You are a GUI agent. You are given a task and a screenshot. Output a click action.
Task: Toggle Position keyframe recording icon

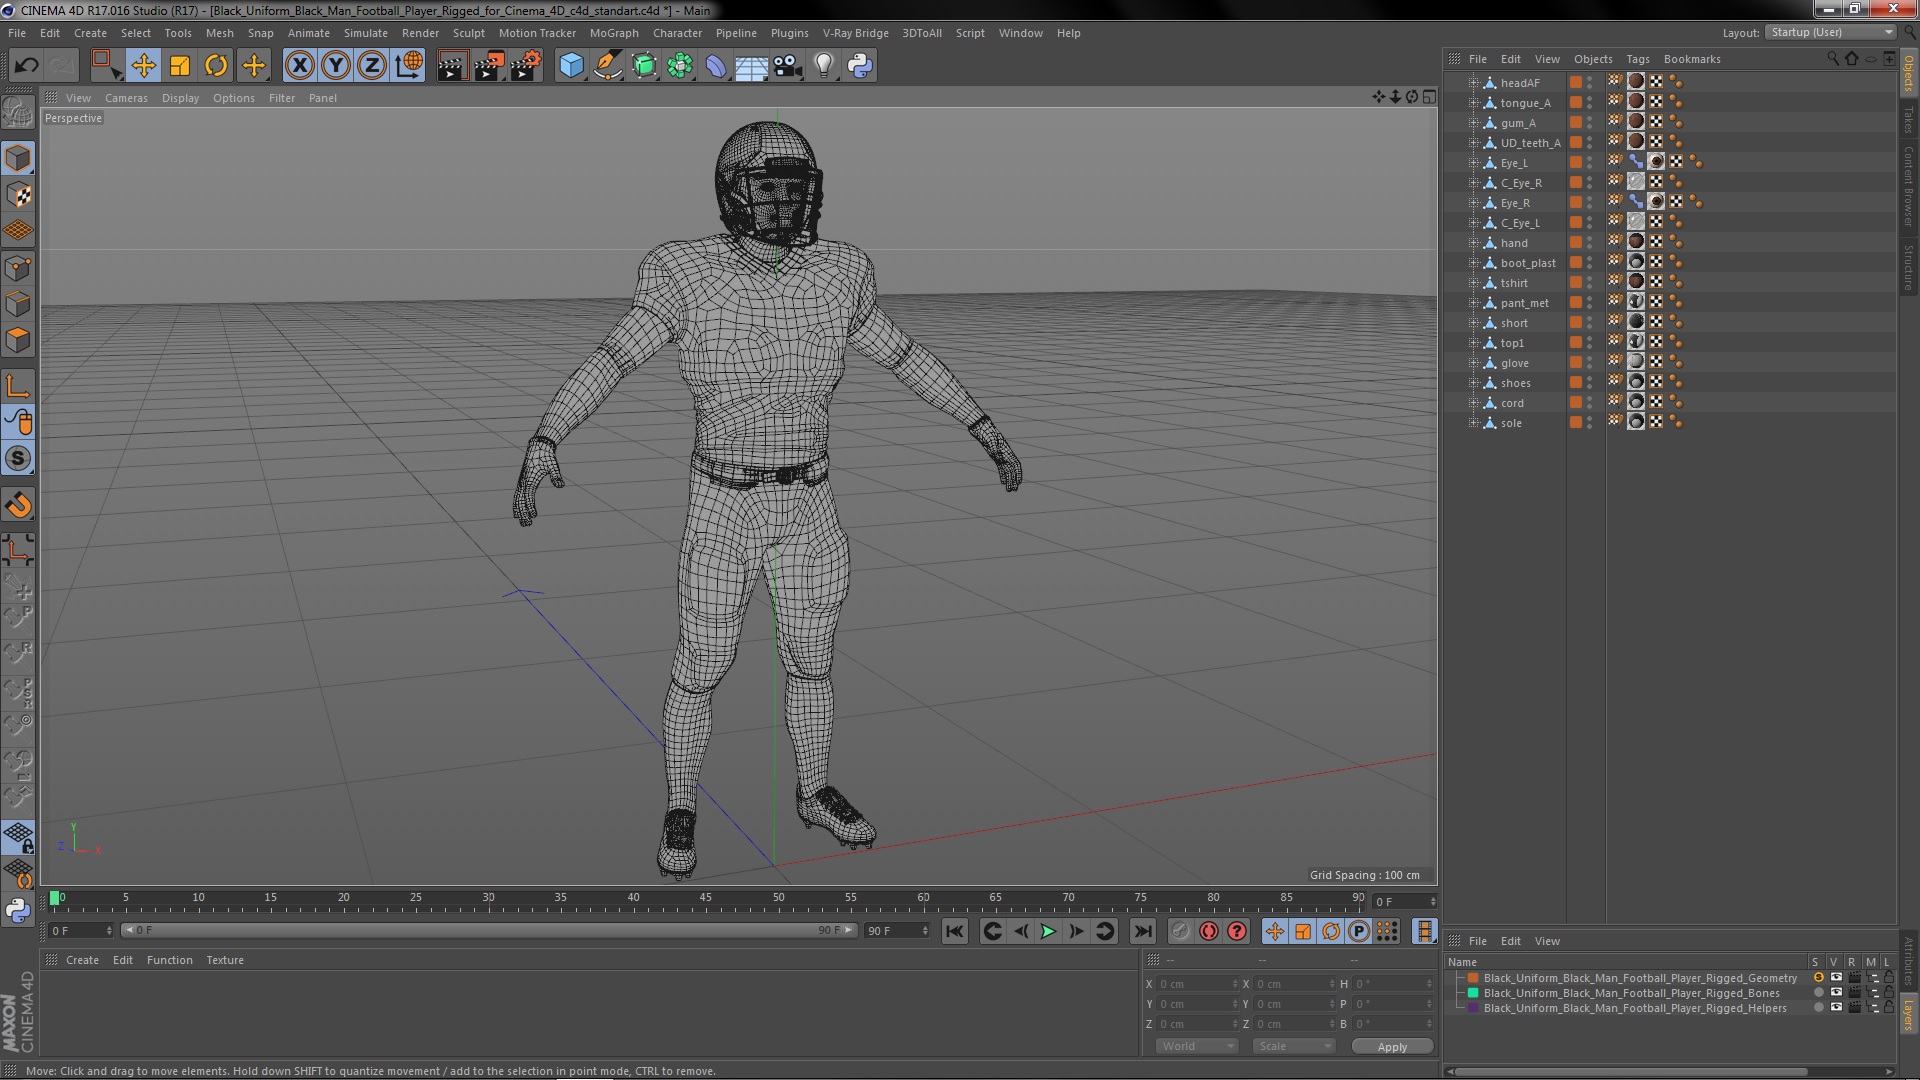pos(1275,932)
